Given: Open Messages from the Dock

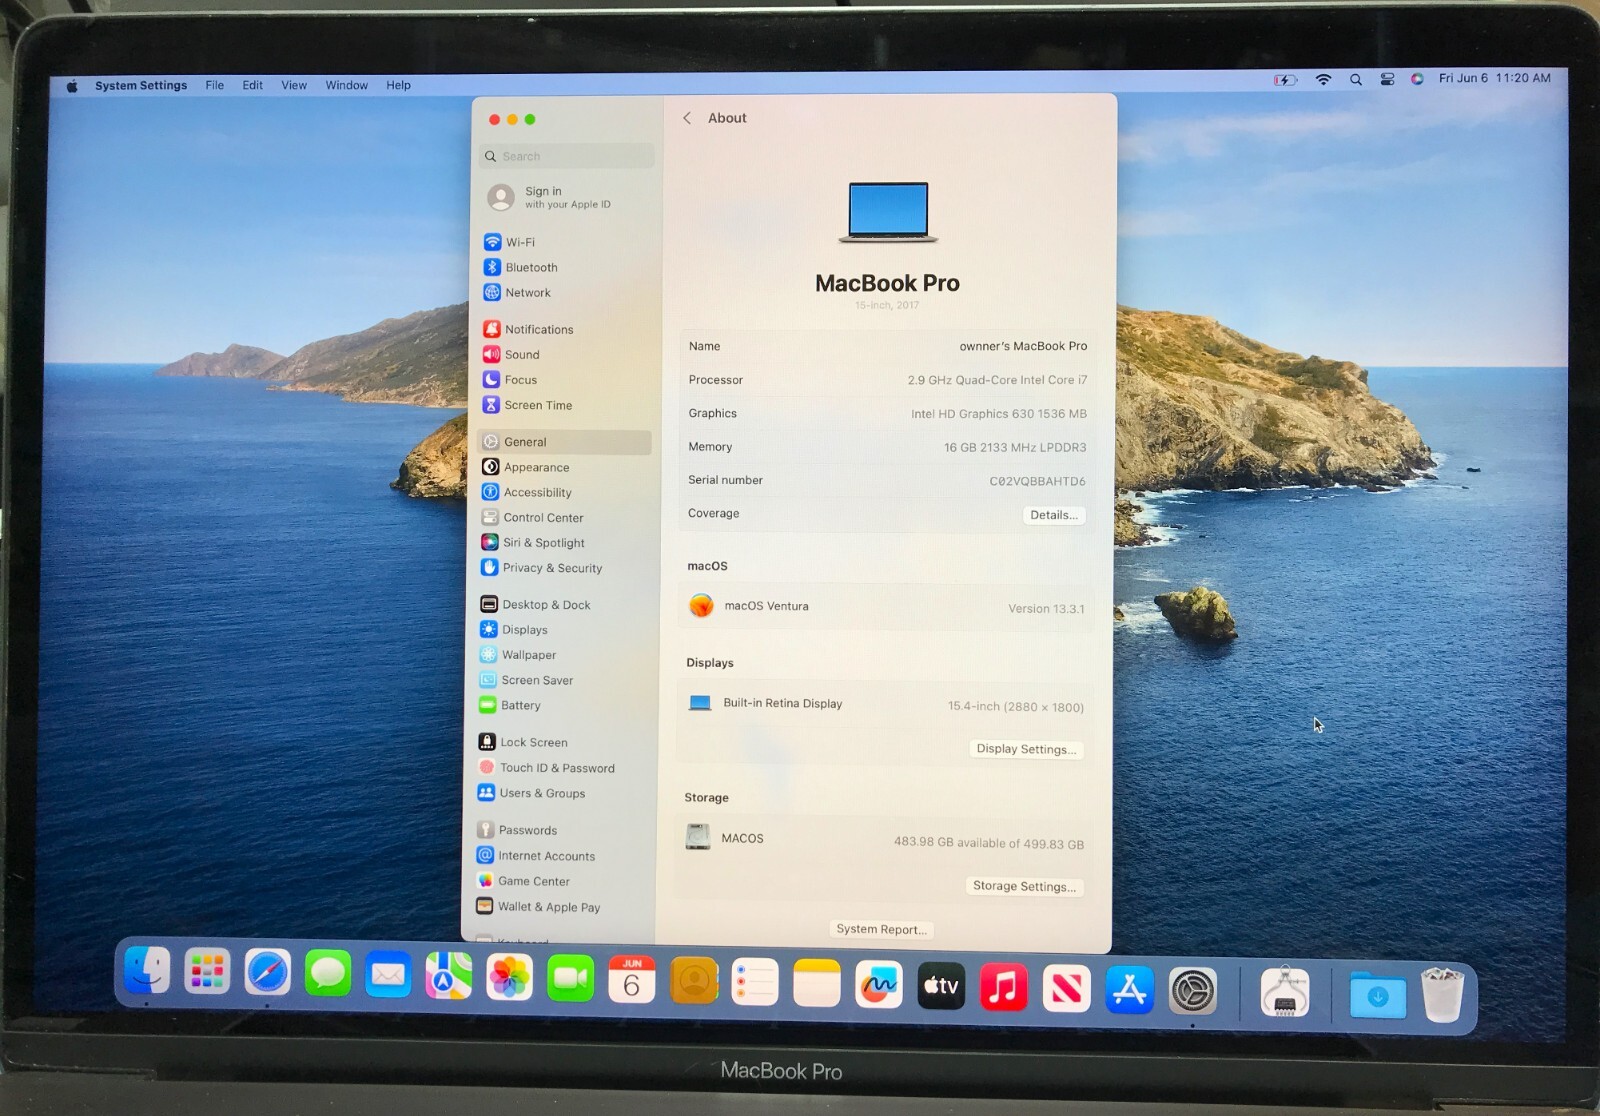Looking at the screenshot, I should [328, 974].
